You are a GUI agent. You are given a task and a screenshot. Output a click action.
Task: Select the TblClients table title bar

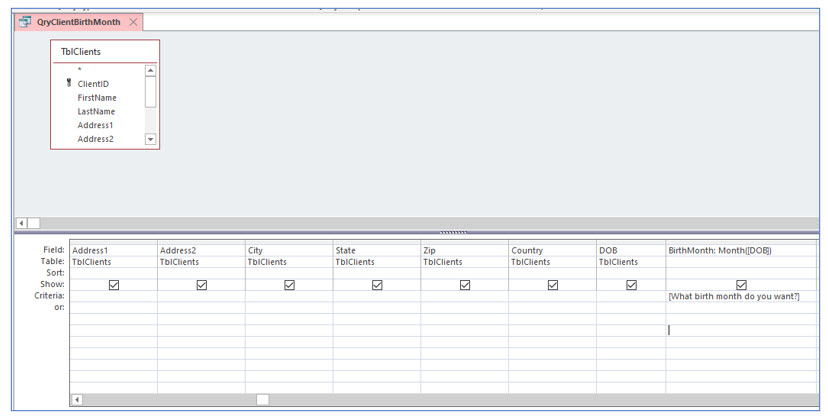tap(105, 52)
